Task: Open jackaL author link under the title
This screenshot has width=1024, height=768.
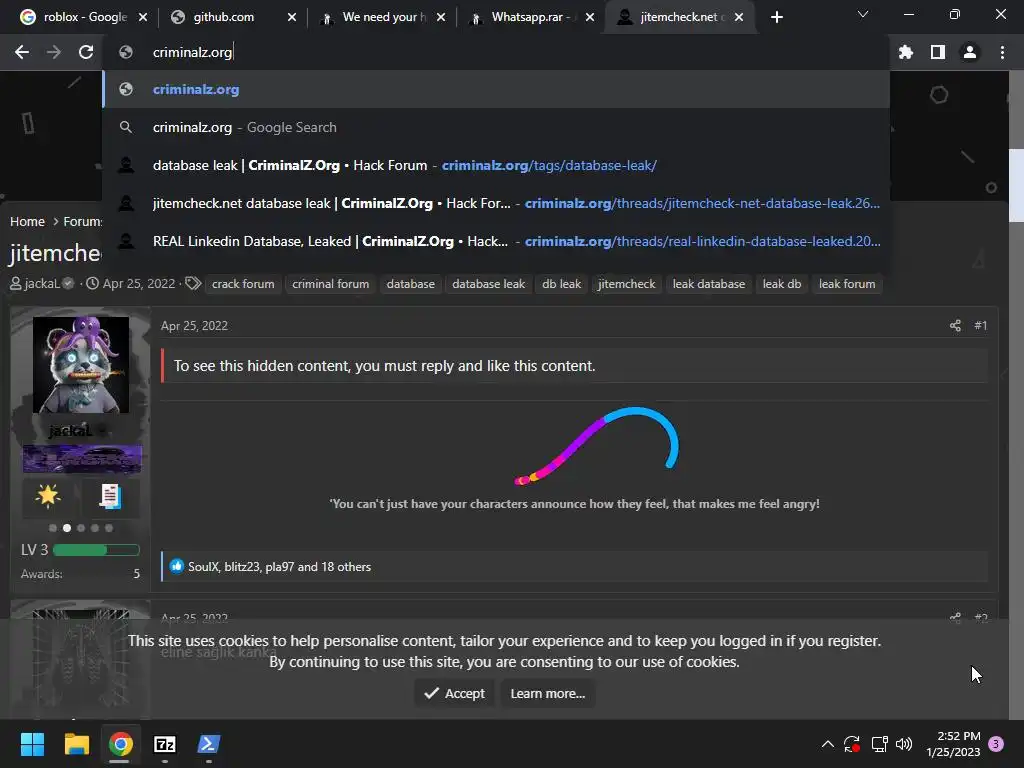Action: click(42, 284)
